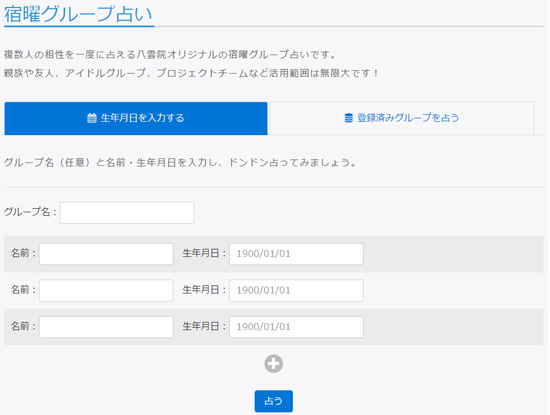Click the first row 名前 label

click(23, 253)
